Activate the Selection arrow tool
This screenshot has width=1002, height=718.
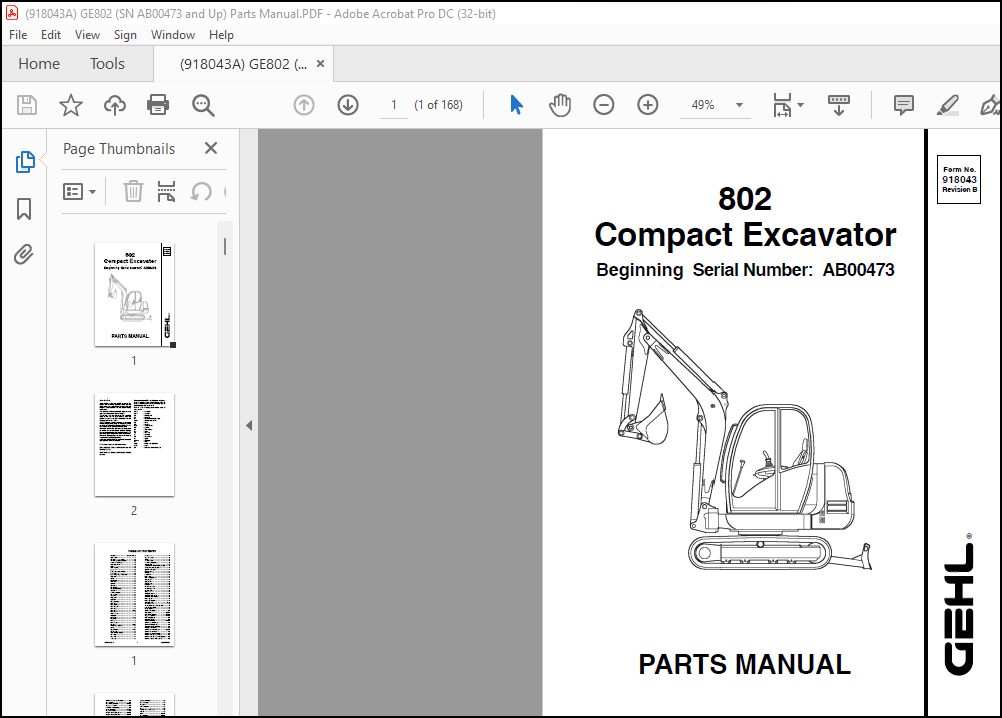pos(516,105)
